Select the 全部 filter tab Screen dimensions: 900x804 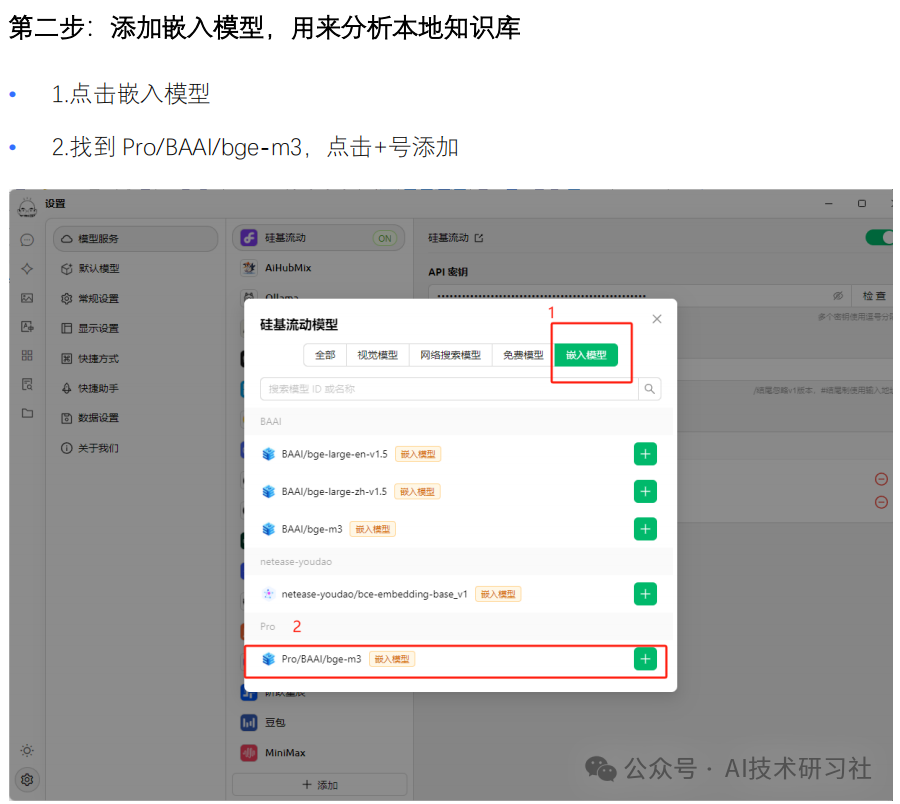(x=325, y=355)
